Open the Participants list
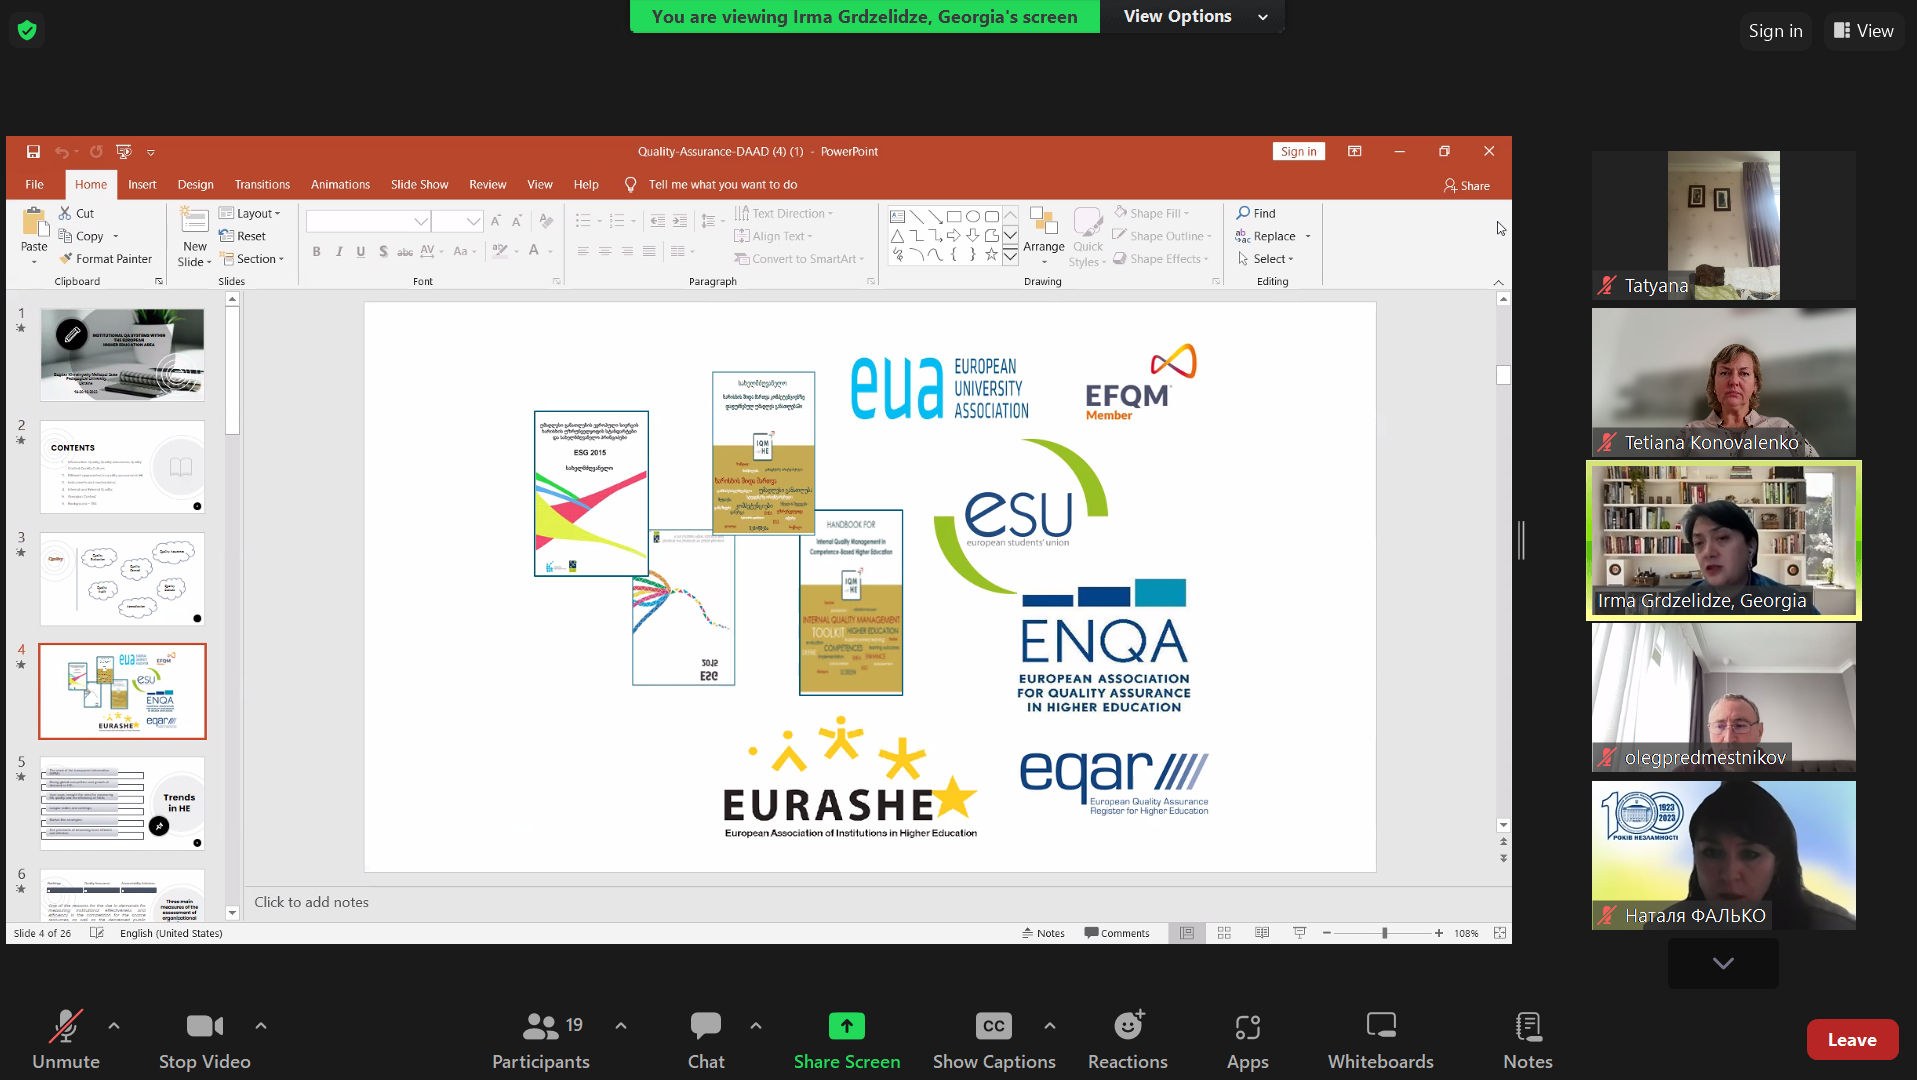 pyautogui.click(x=541, y=1038)
